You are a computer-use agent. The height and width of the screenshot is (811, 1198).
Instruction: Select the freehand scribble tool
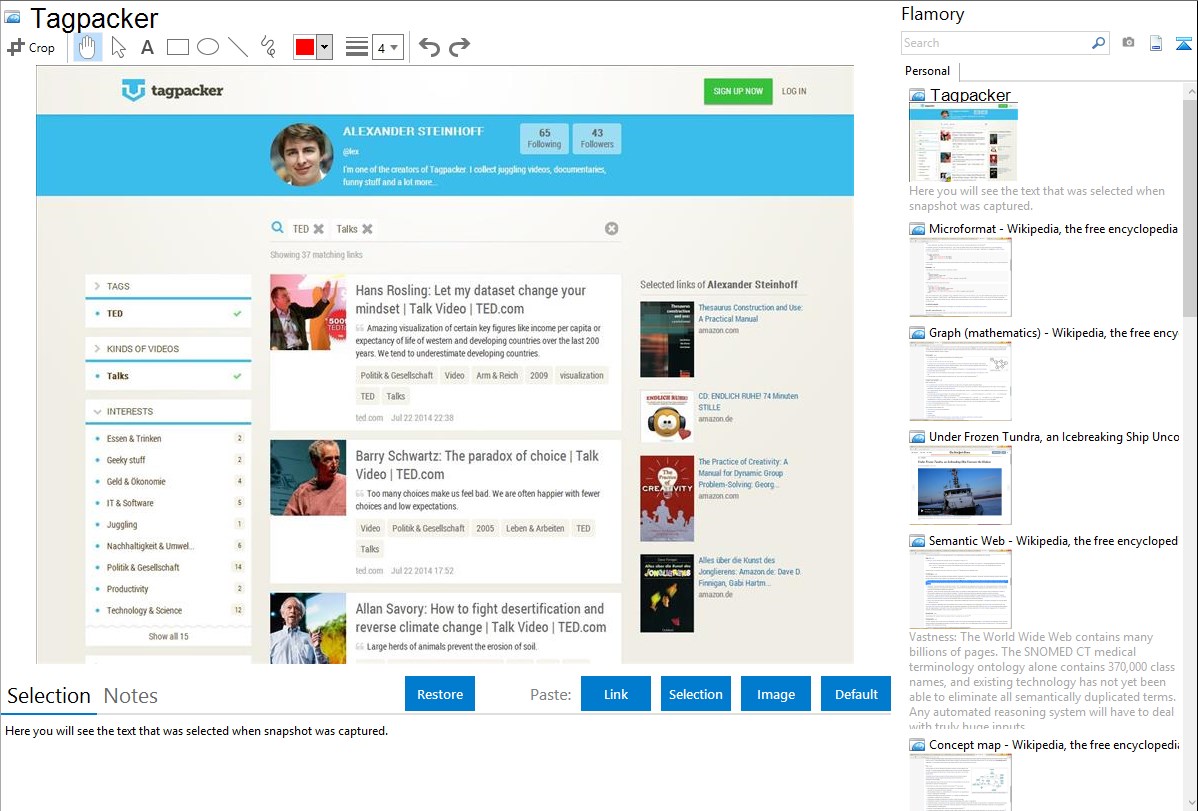click(x=268, y=47)
